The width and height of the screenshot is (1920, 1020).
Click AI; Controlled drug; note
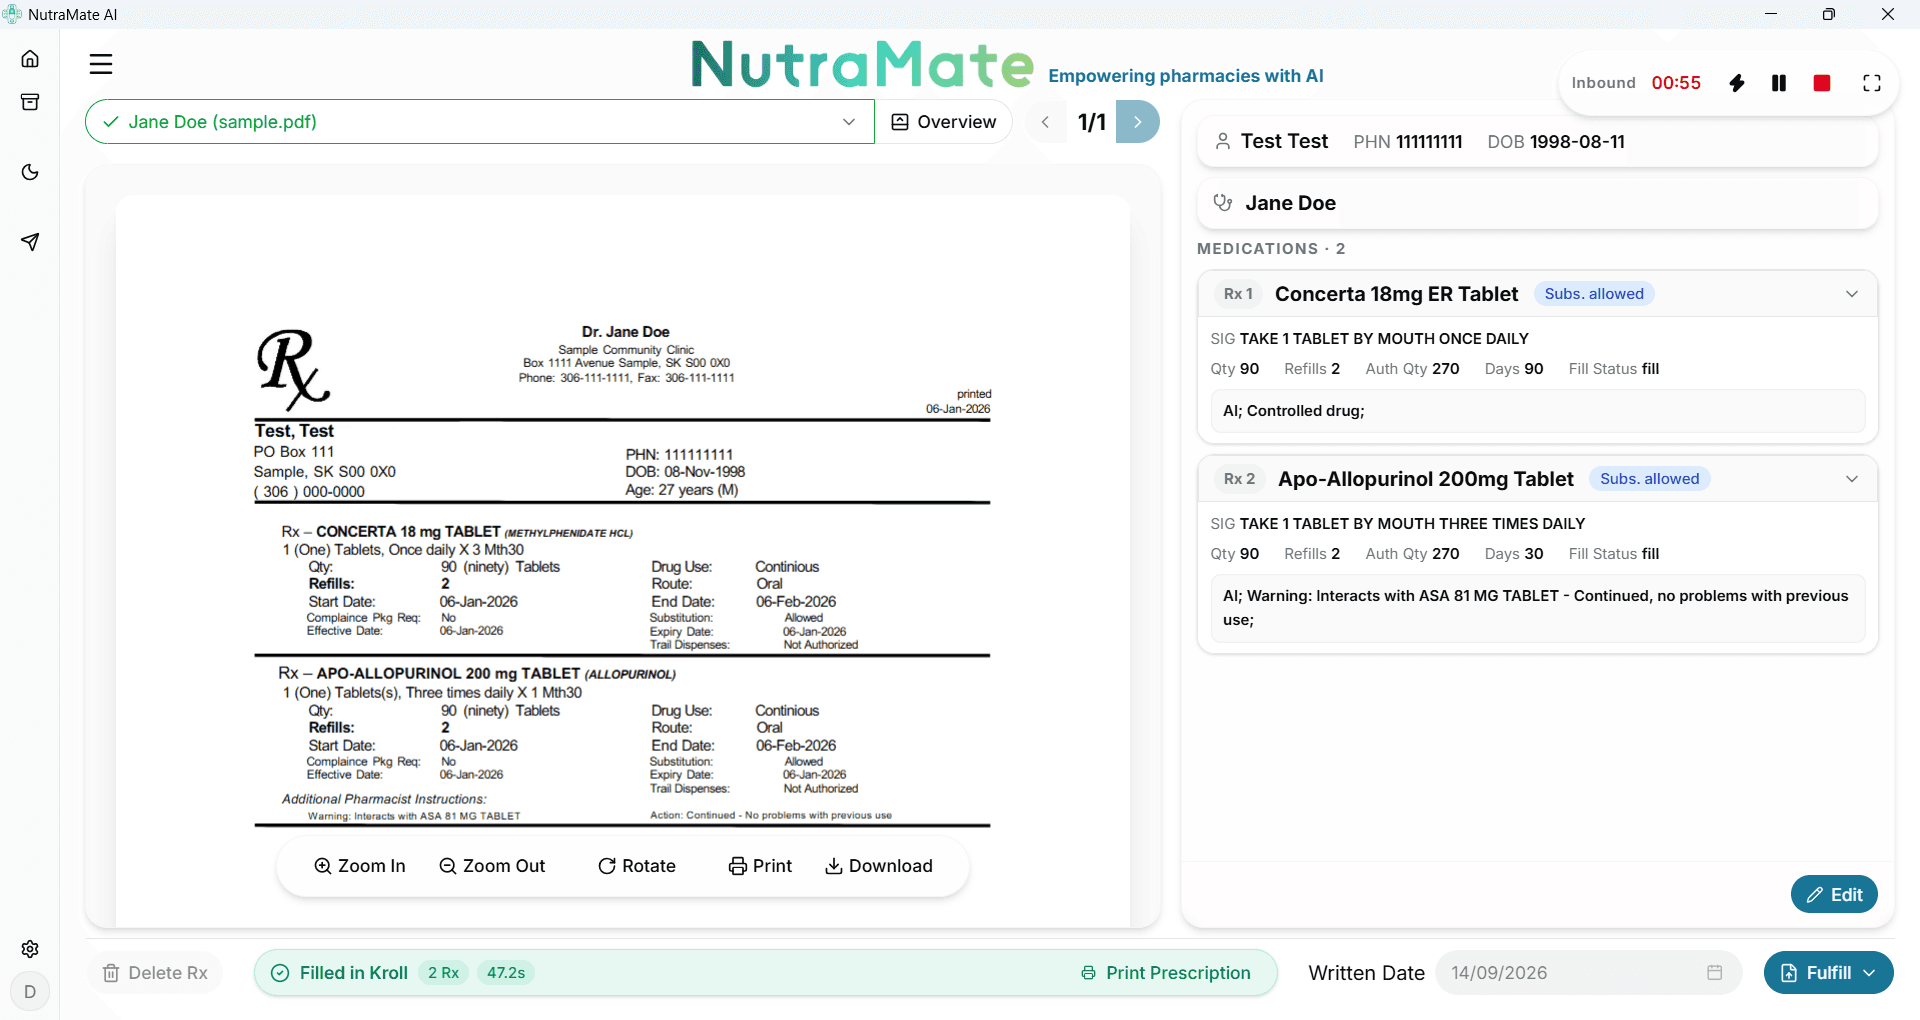[x=1537, y=411]
